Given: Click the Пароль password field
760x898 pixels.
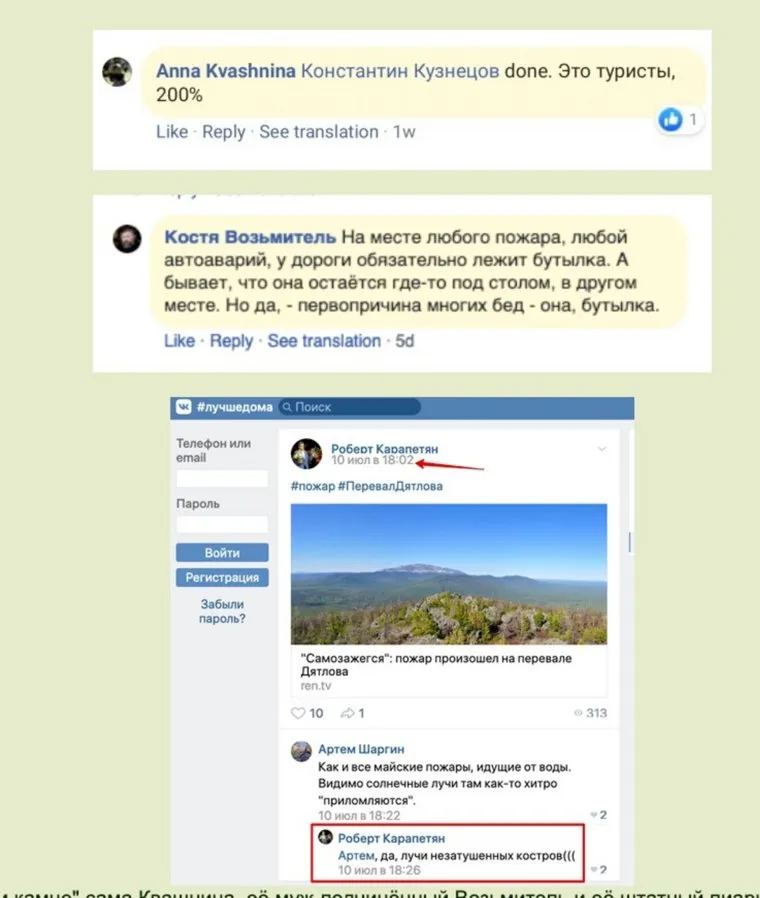Looking at the screenshot, I should 222,524.
